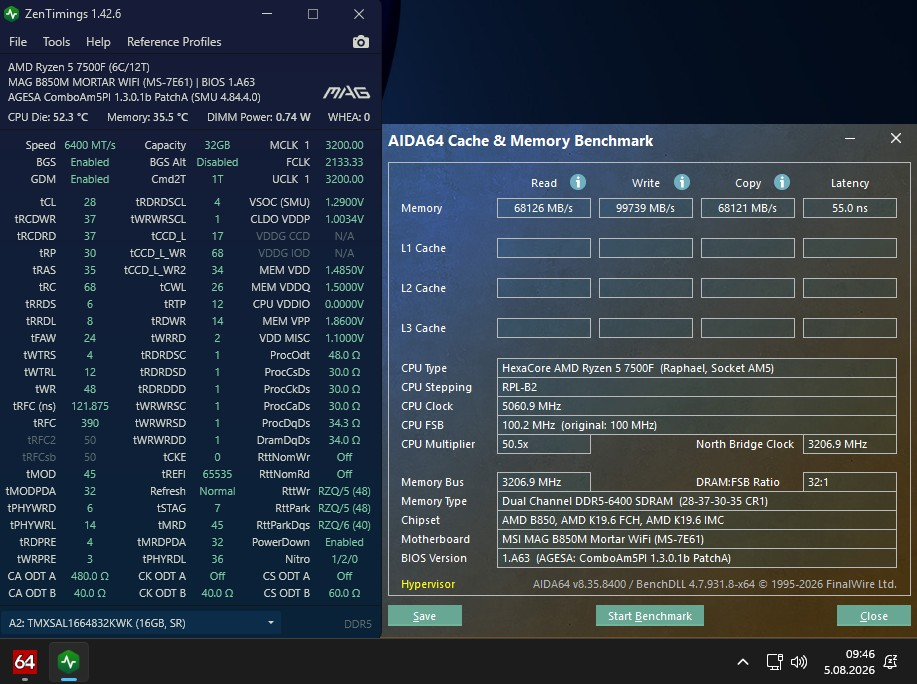Open the File menu in ZenTimings

point(18,42)
